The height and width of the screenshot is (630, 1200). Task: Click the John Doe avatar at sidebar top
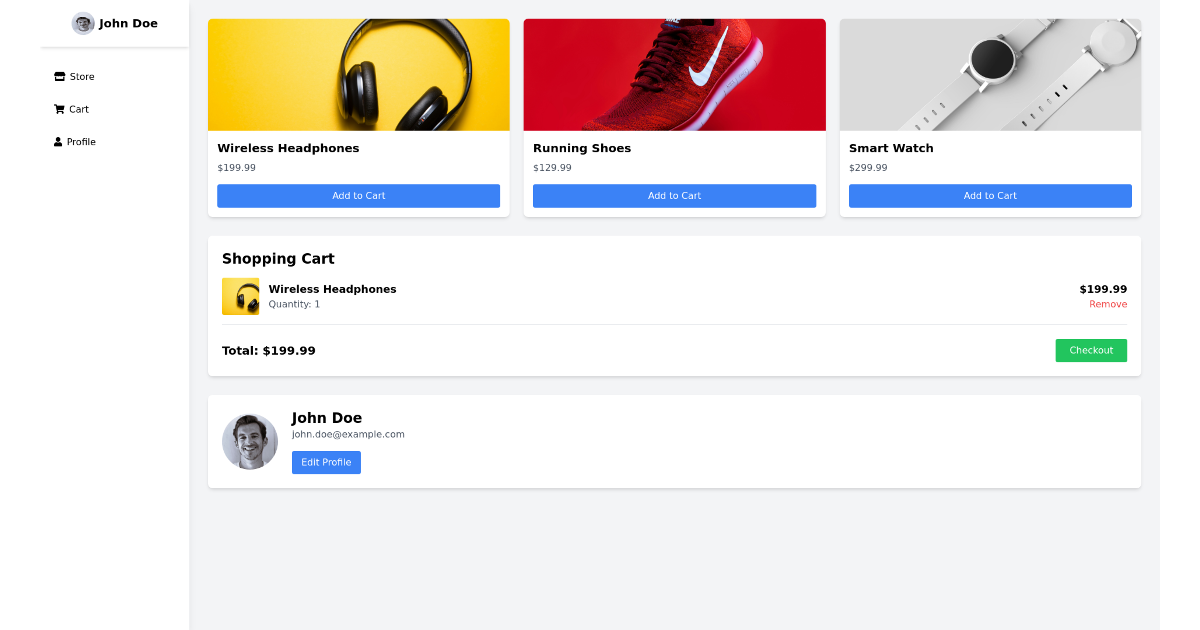point(83,23)
